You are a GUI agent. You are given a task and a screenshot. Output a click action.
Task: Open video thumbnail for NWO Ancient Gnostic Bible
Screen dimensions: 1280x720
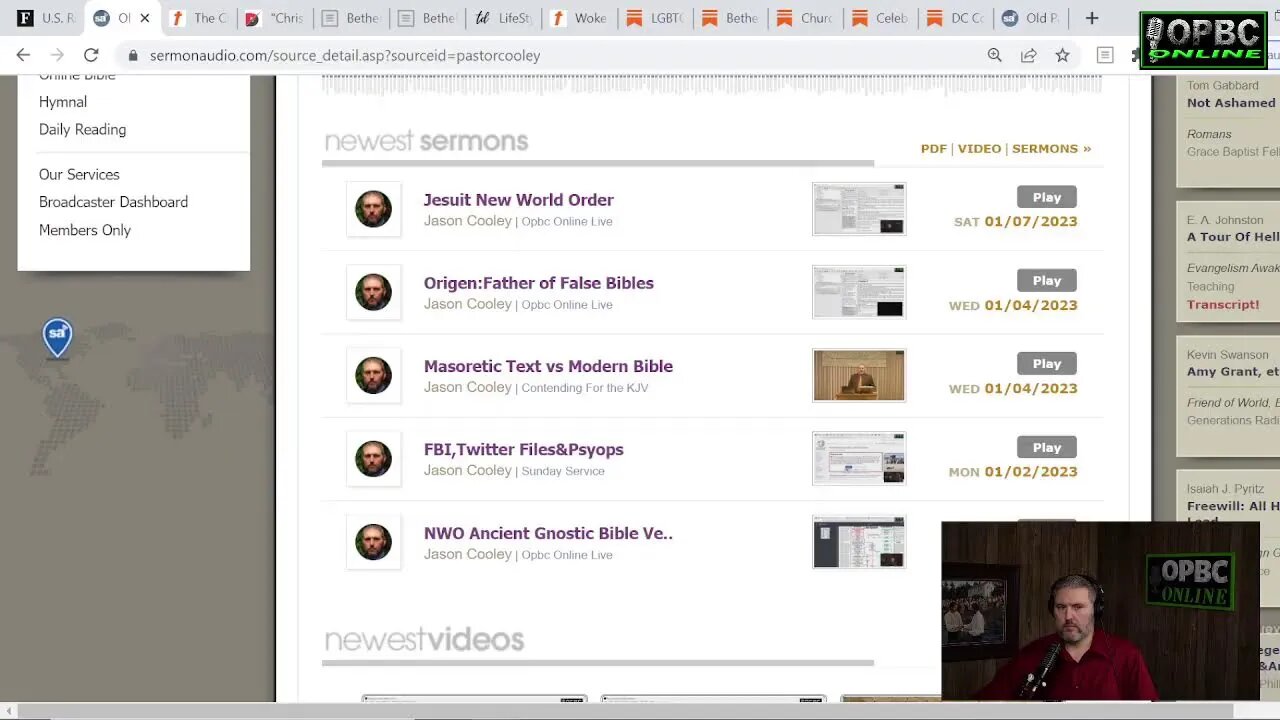coord(859,542)
